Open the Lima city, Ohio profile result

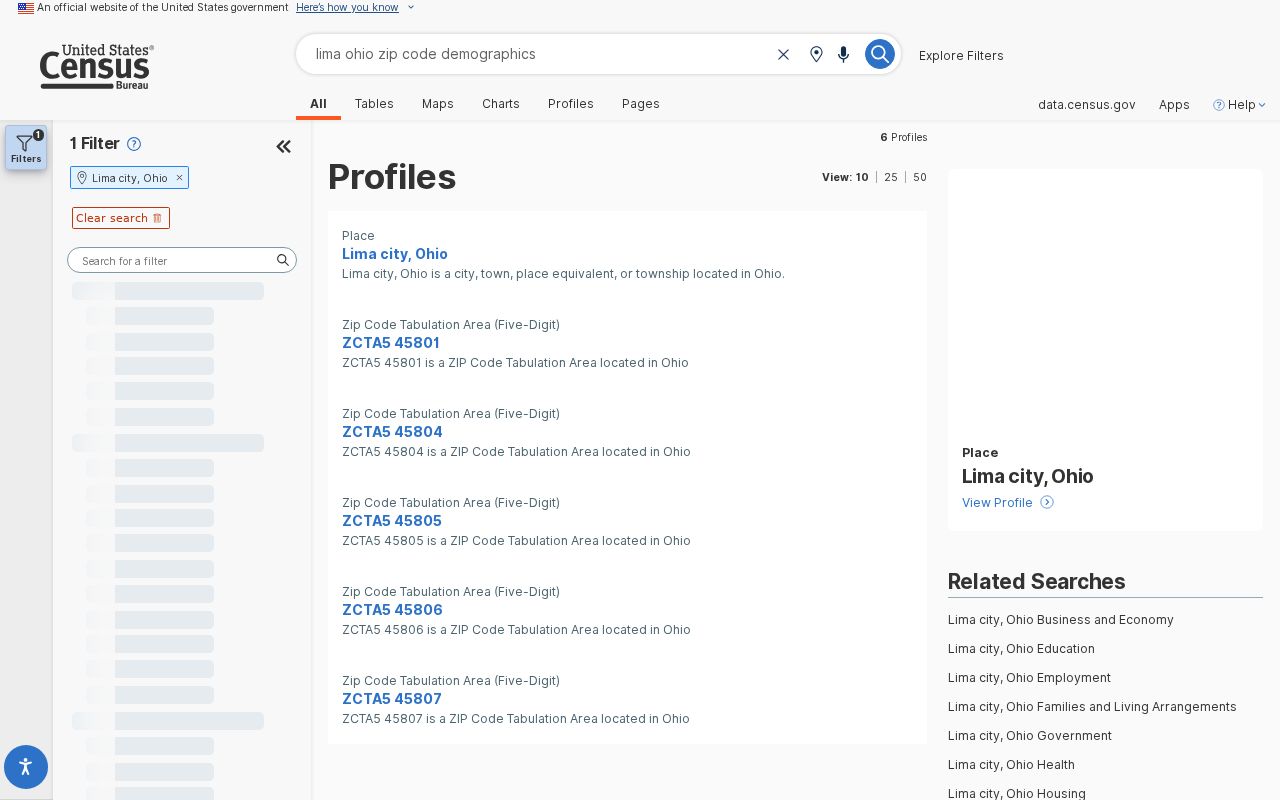(x=395, y=254)
